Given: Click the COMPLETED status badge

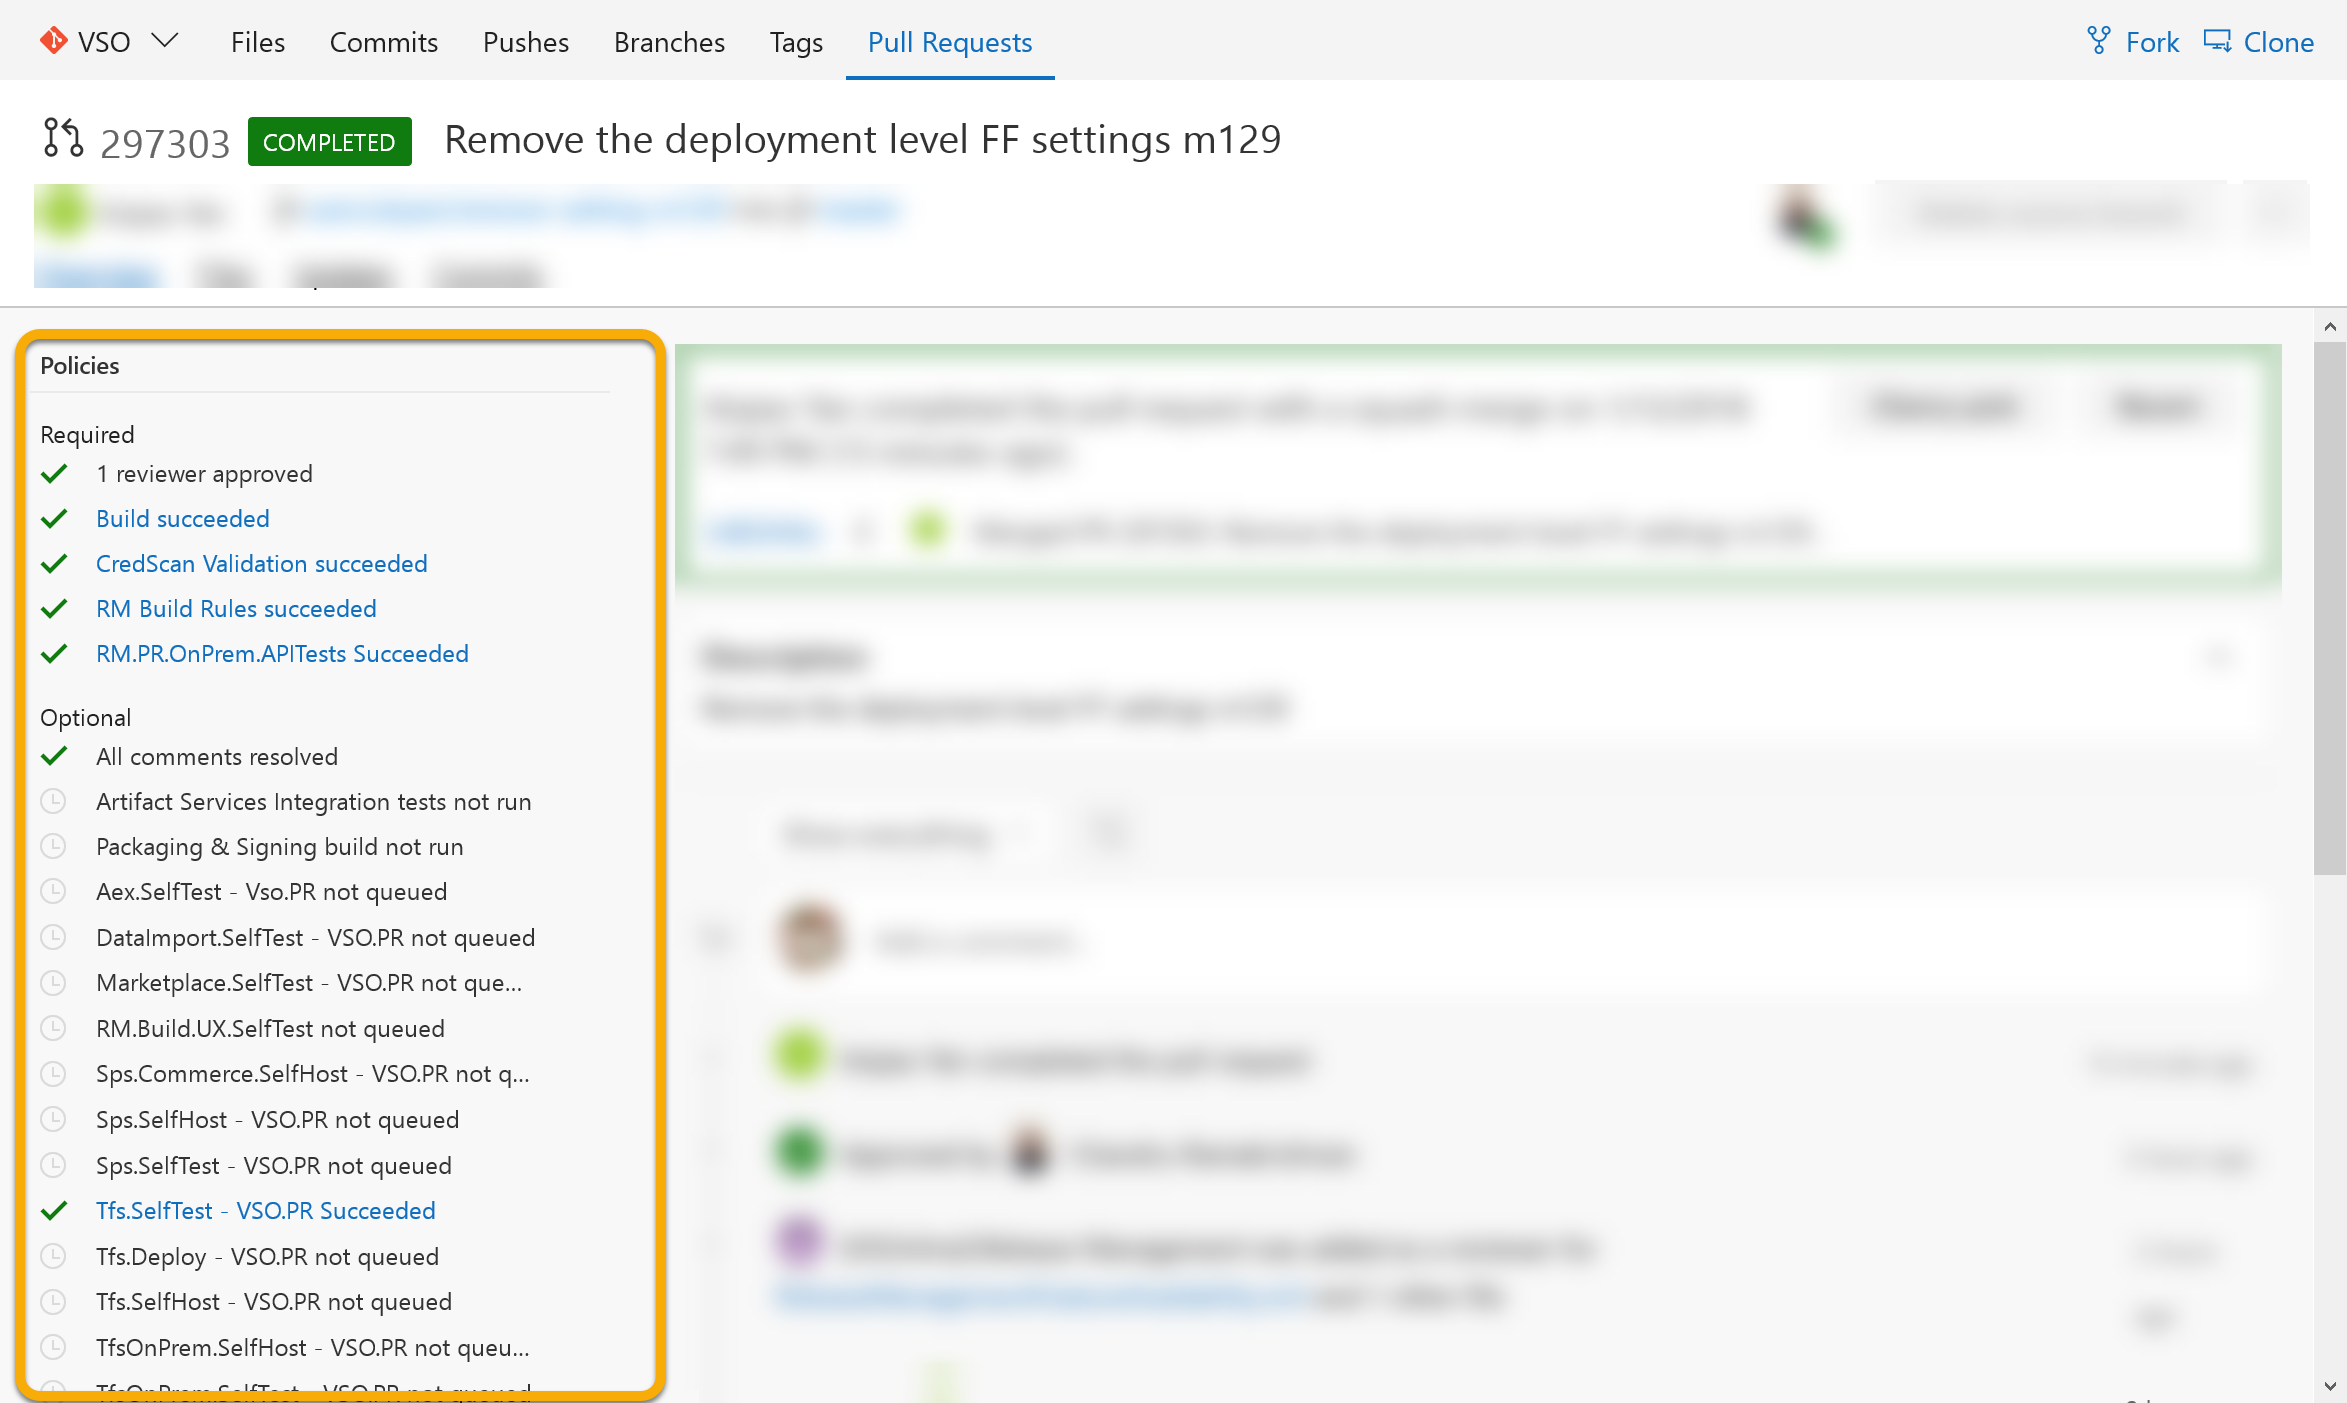Looking at the screenshot, I should pyautogui.click(x=329, y=142).
